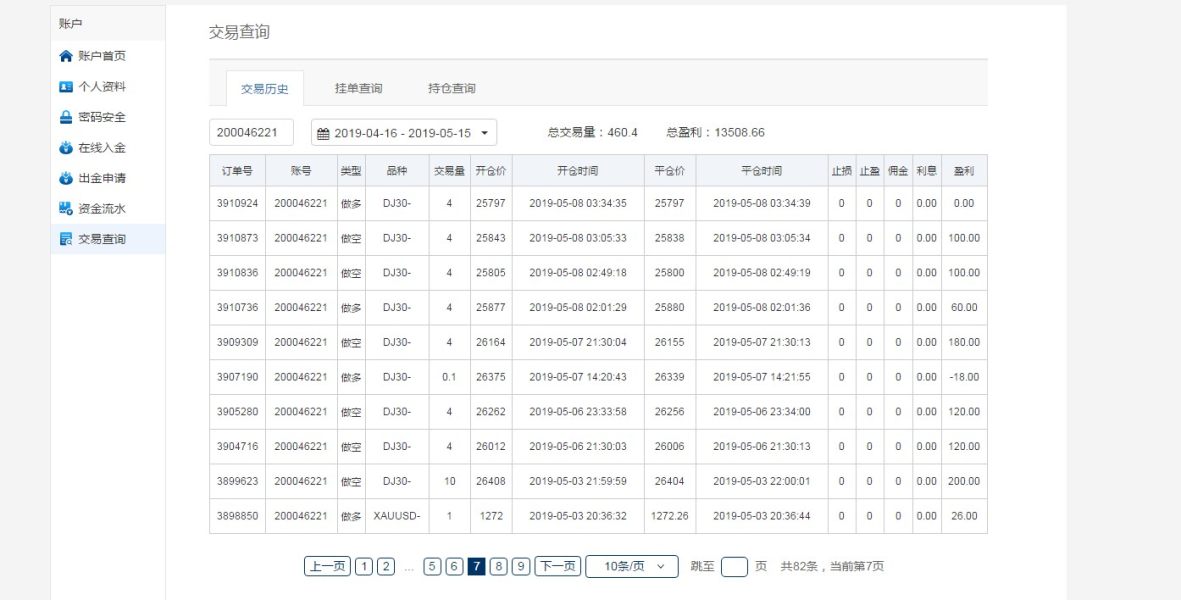Select the 交易历史 tab
The image size is (1181, 600).
click(265, 89)
